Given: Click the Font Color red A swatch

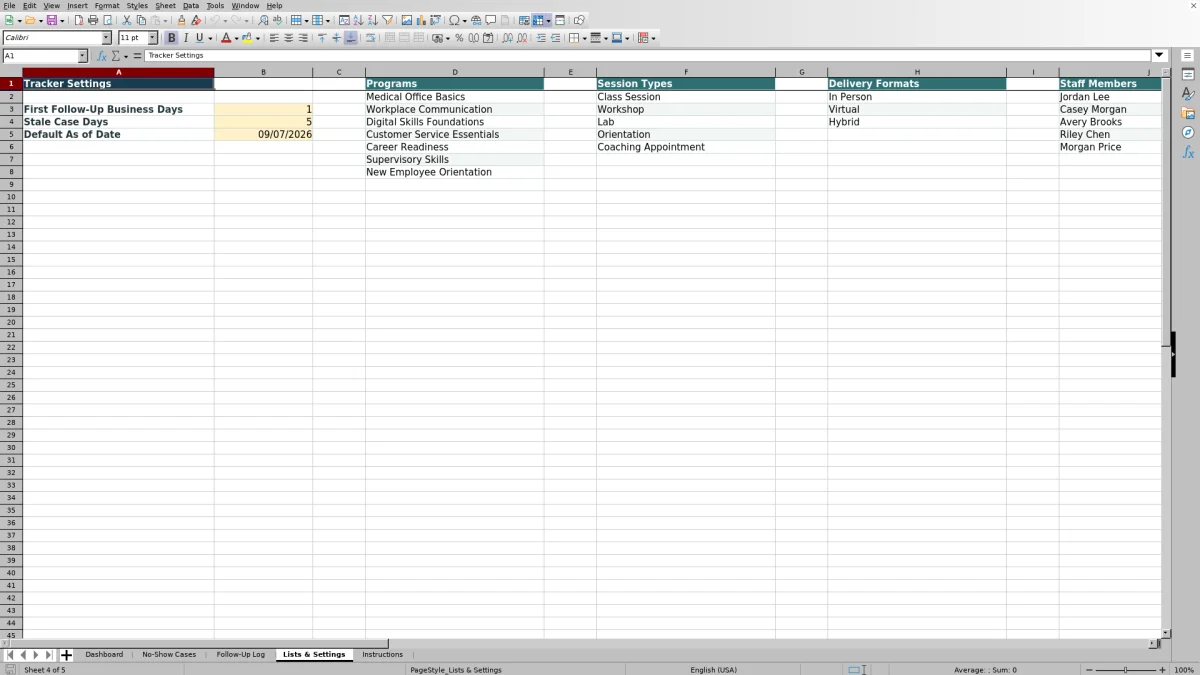Looking at the screenshot, I should point(225,38).
